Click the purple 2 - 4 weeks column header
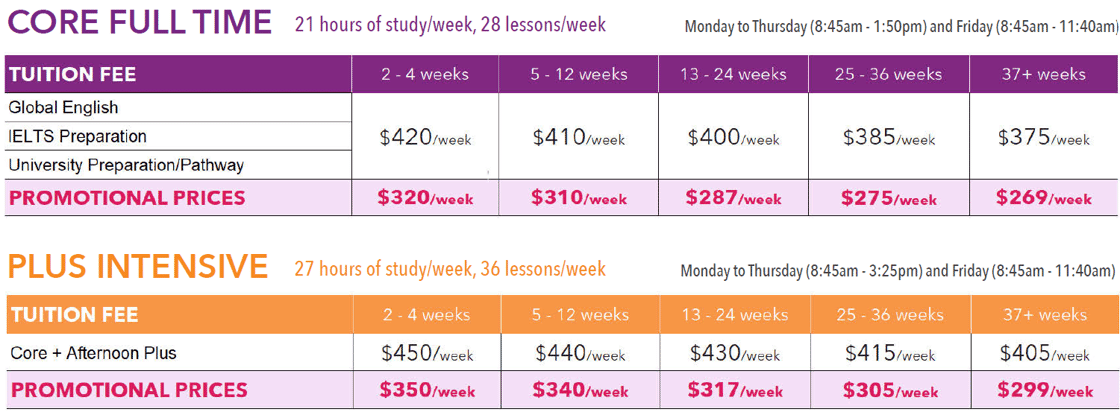1120x412 pixels. pyautogui.click(x=425, y=74)
